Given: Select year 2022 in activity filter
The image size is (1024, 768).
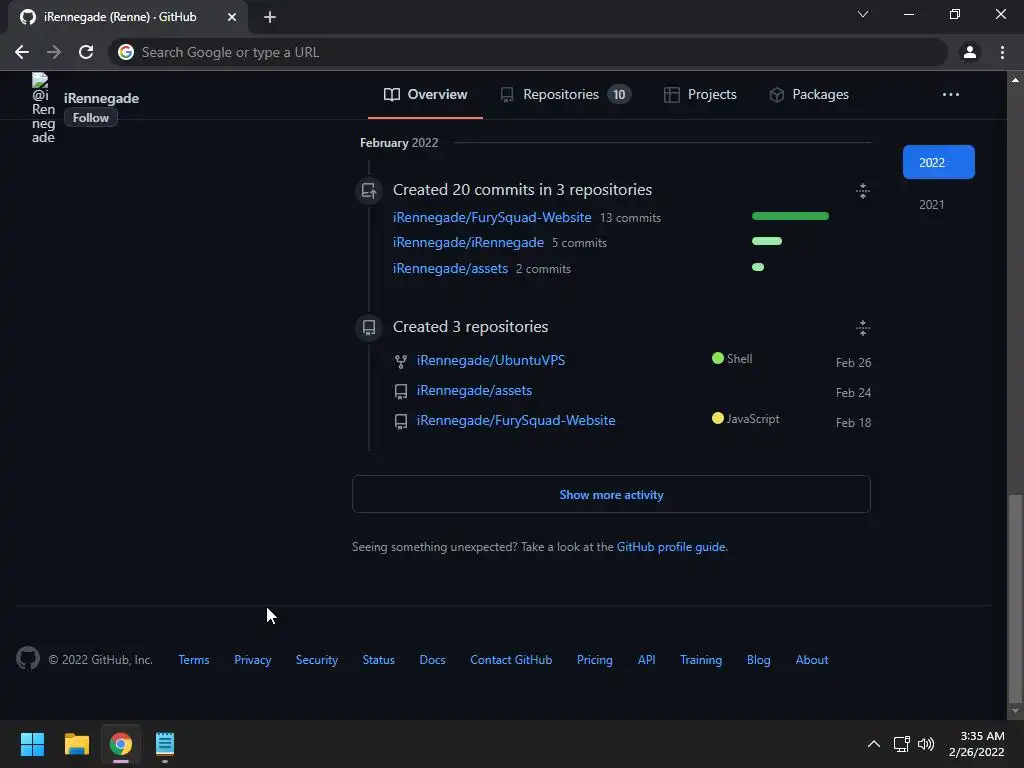Looking at the screenshot, I should pos(938,162).
